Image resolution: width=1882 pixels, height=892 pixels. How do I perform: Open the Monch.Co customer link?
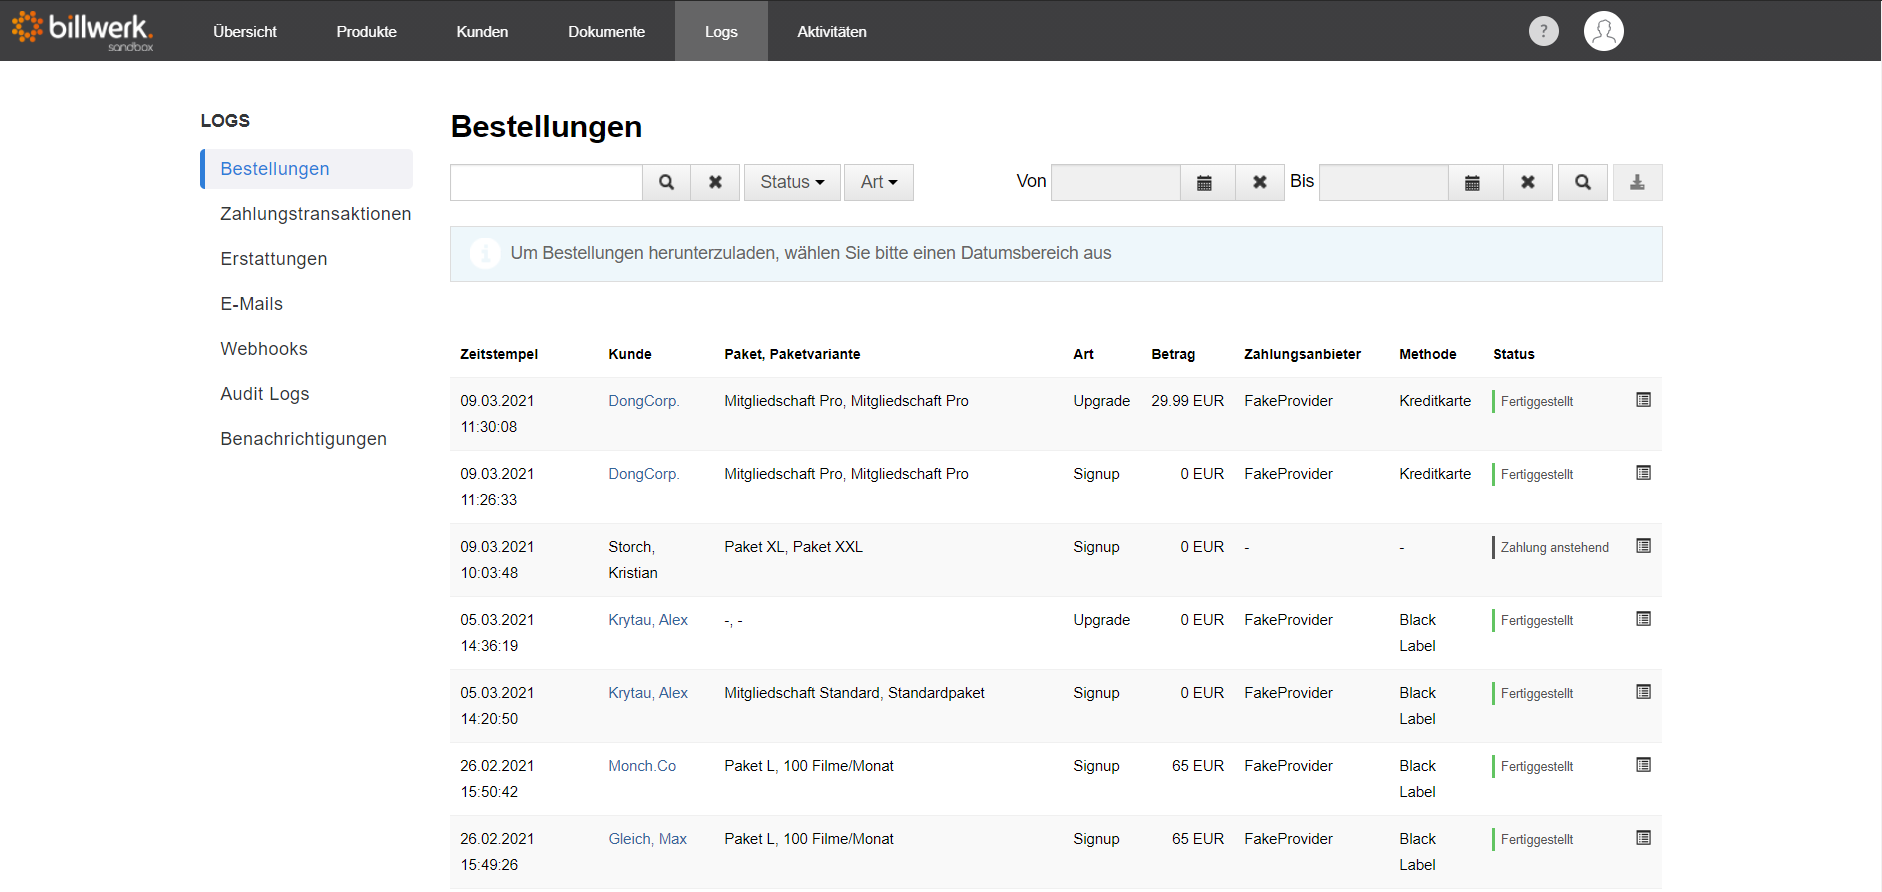642,766
